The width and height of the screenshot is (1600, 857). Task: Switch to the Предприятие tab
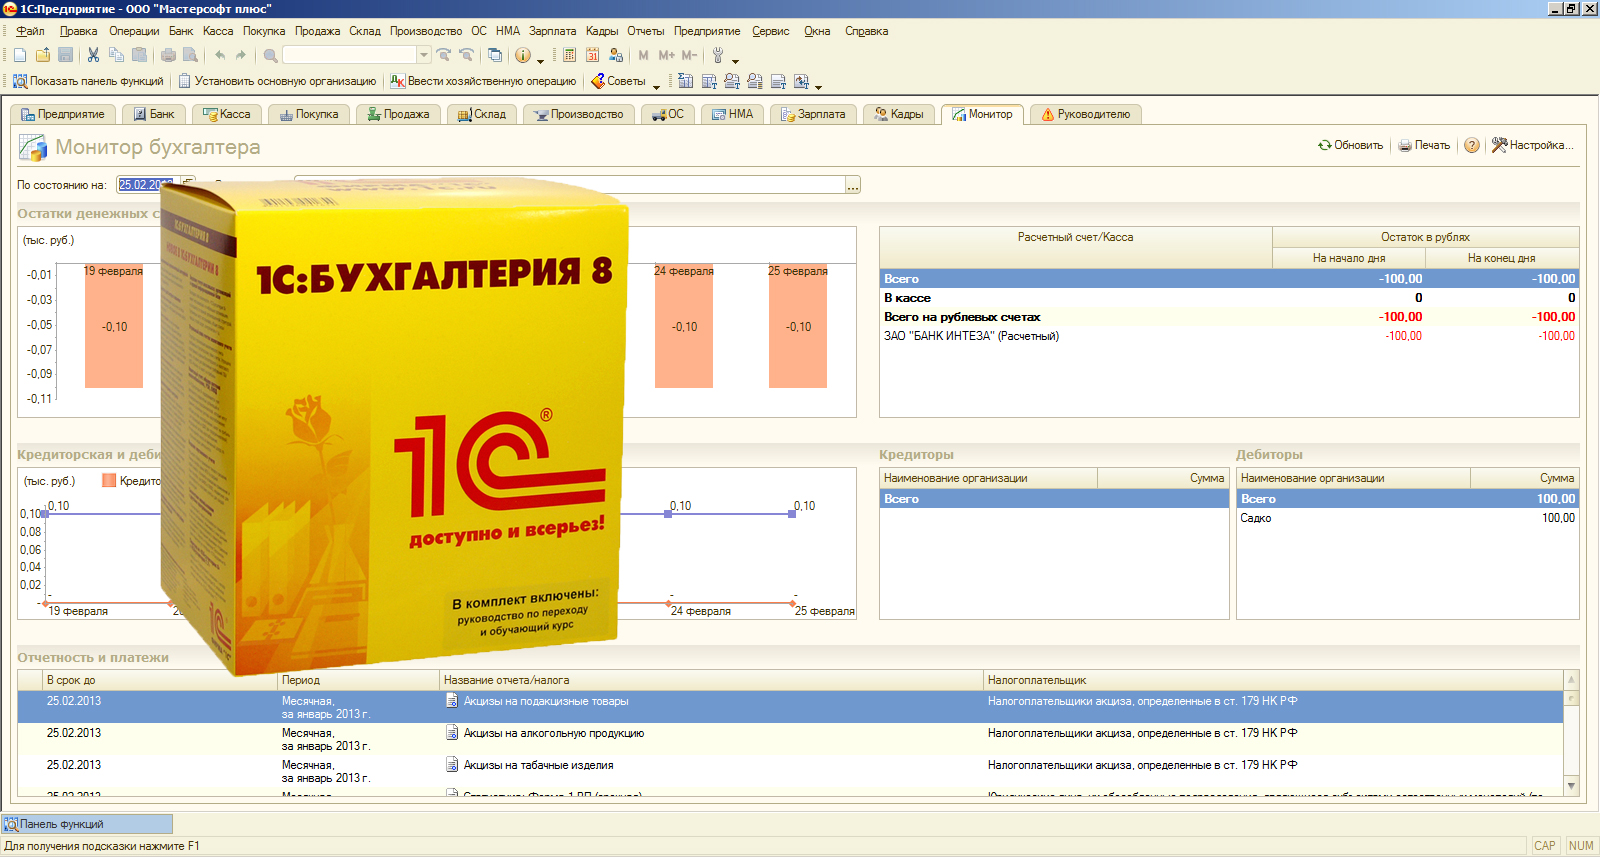point(63,114)
